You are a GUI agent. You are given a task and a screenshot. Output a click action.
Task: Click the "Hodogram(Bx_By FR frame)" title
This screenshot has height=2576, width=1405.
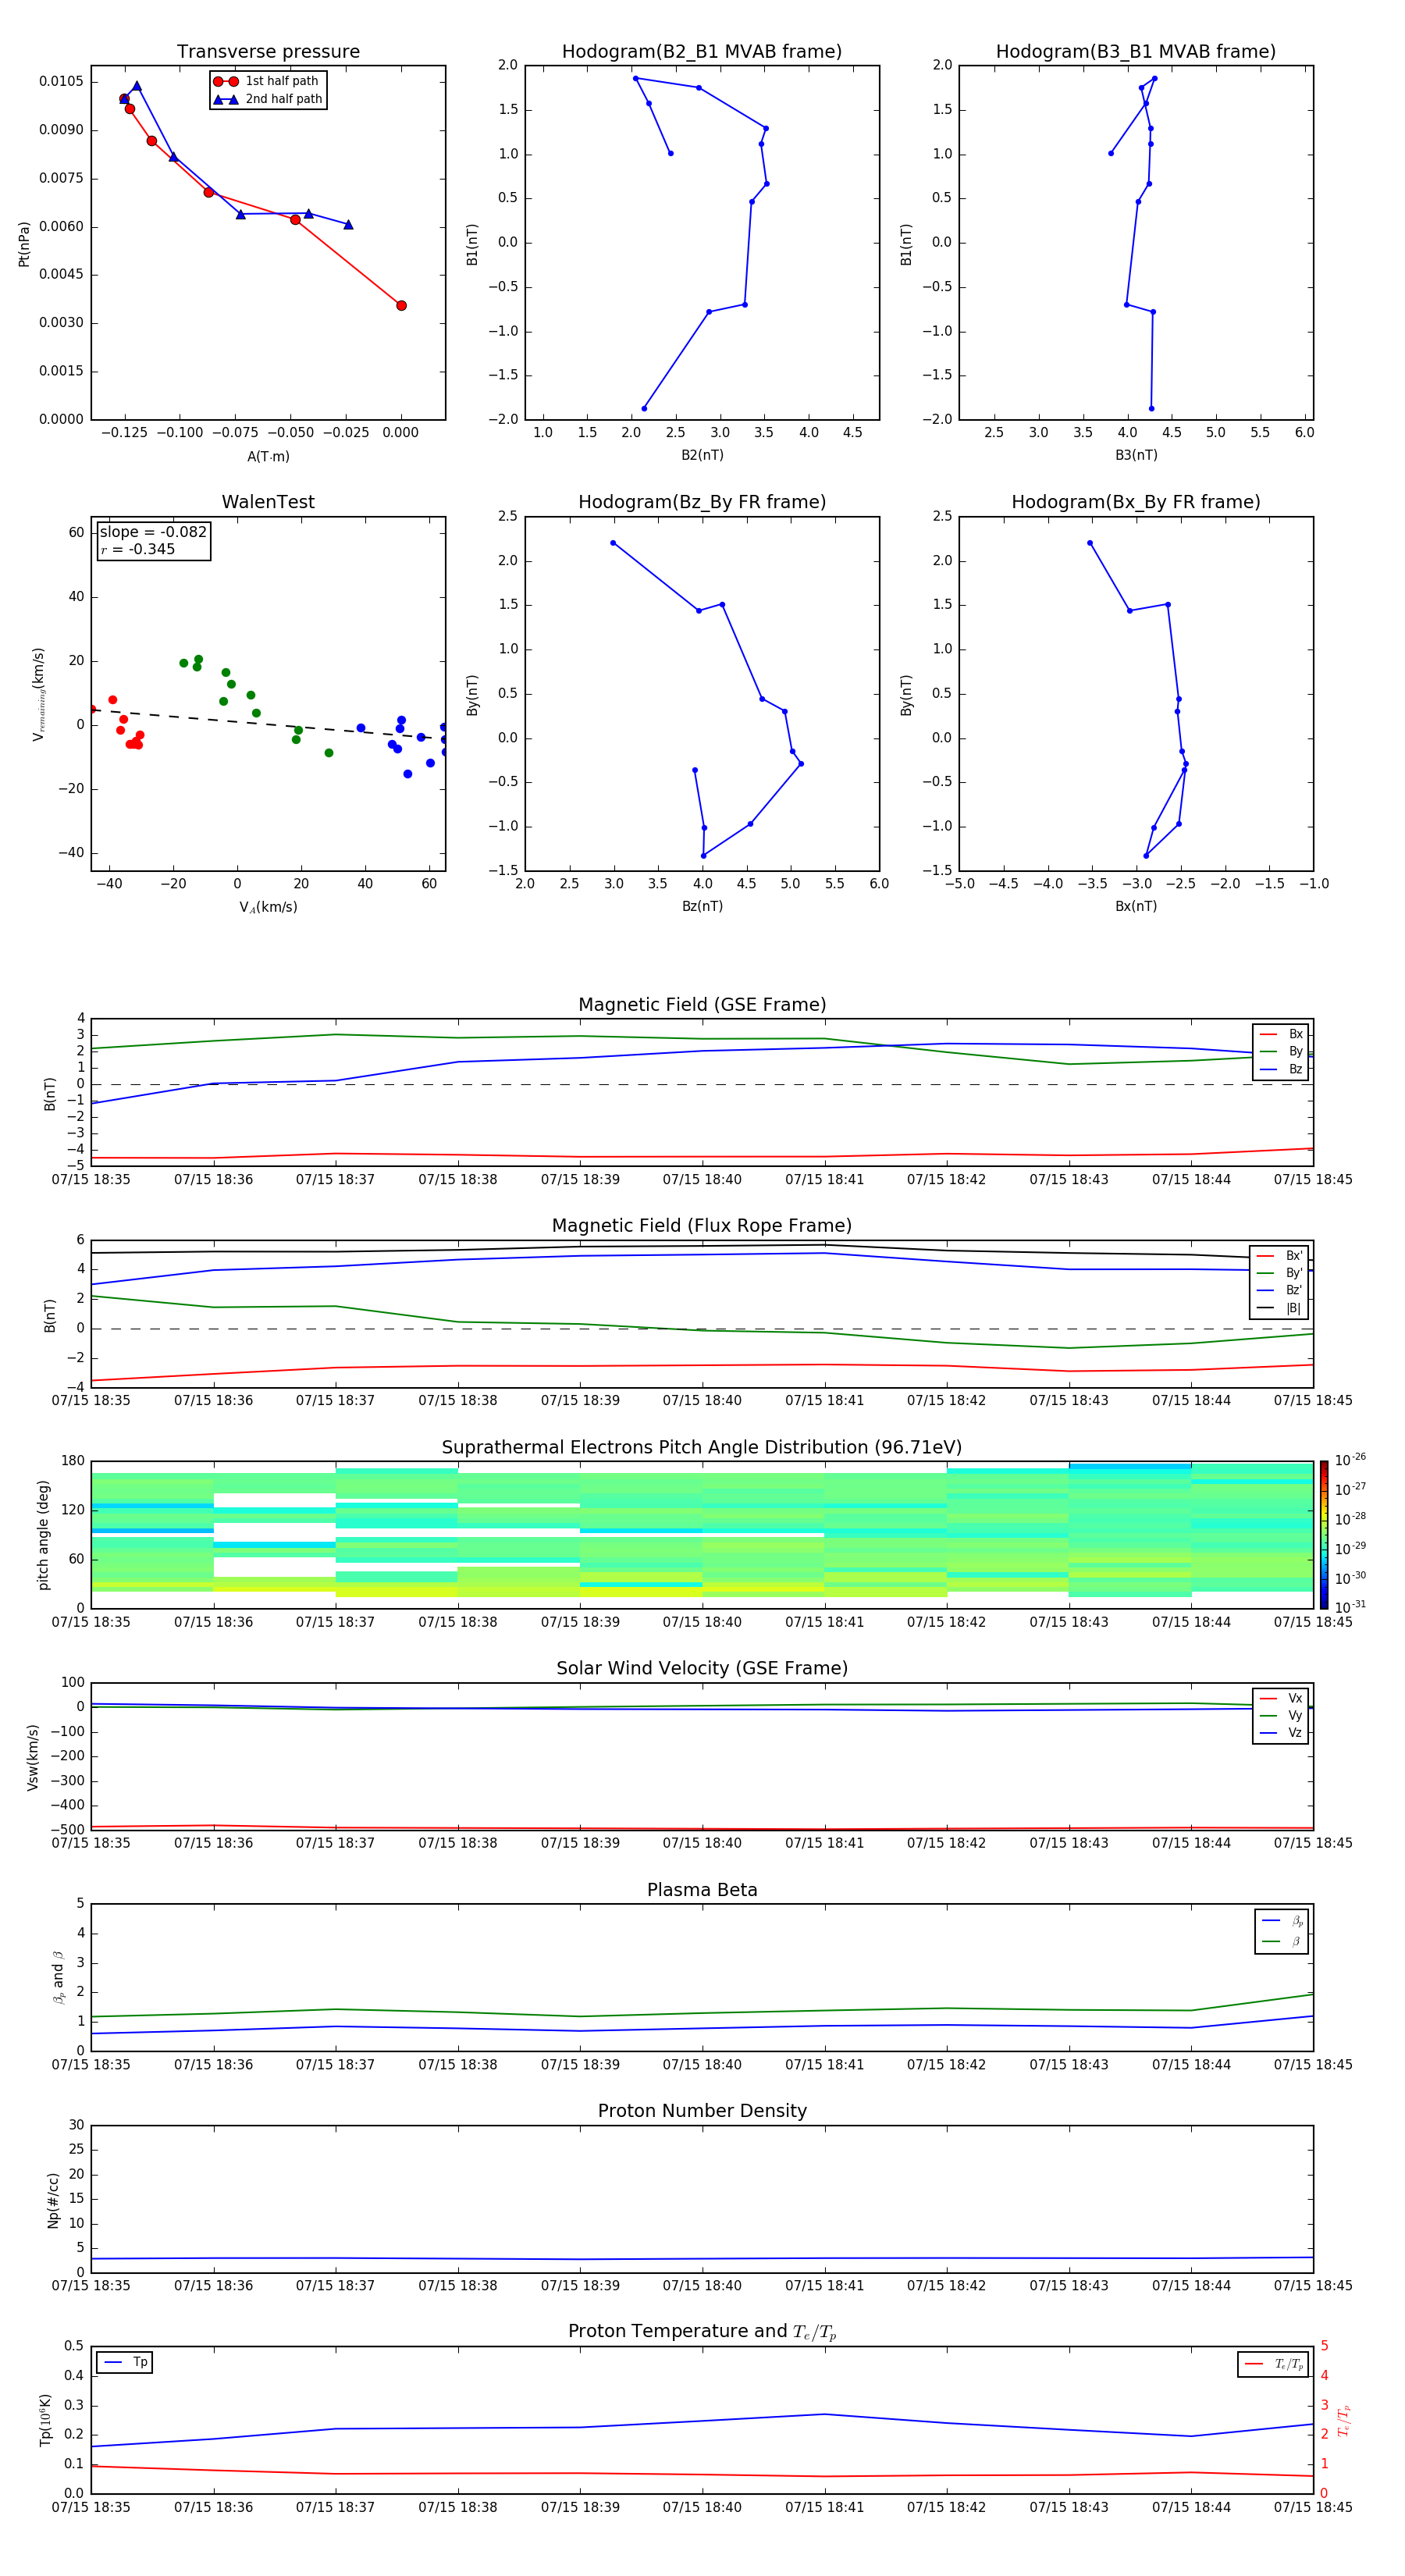pyautogui.click(x=1136, y=502)
